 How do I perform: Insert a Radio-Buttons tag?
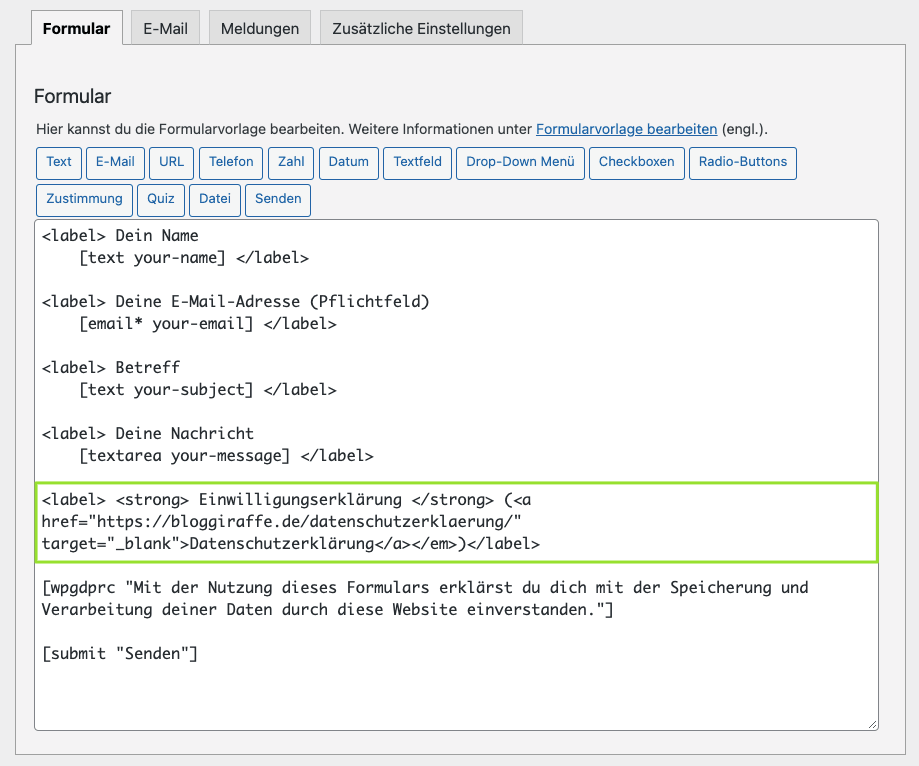(x=742, y=162)
